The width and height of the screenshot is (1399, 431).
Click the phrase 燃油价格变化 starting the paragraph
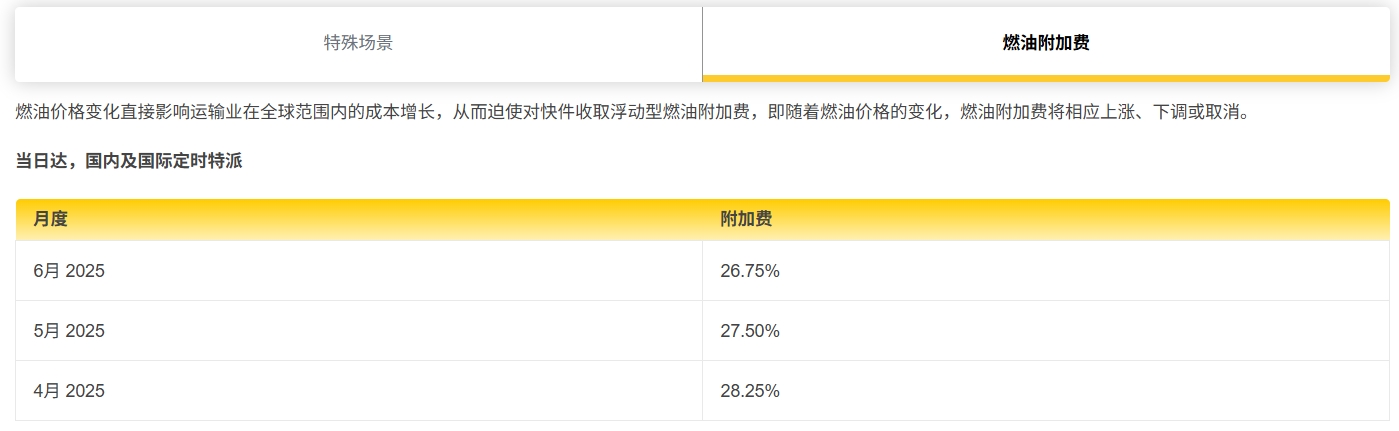[x=68, y=112]
